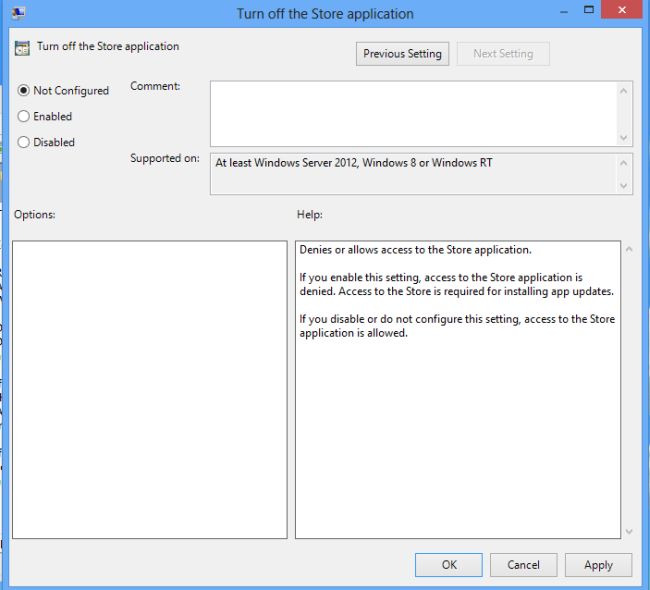Click the policy setting icon beside the title

pos(22,48)
